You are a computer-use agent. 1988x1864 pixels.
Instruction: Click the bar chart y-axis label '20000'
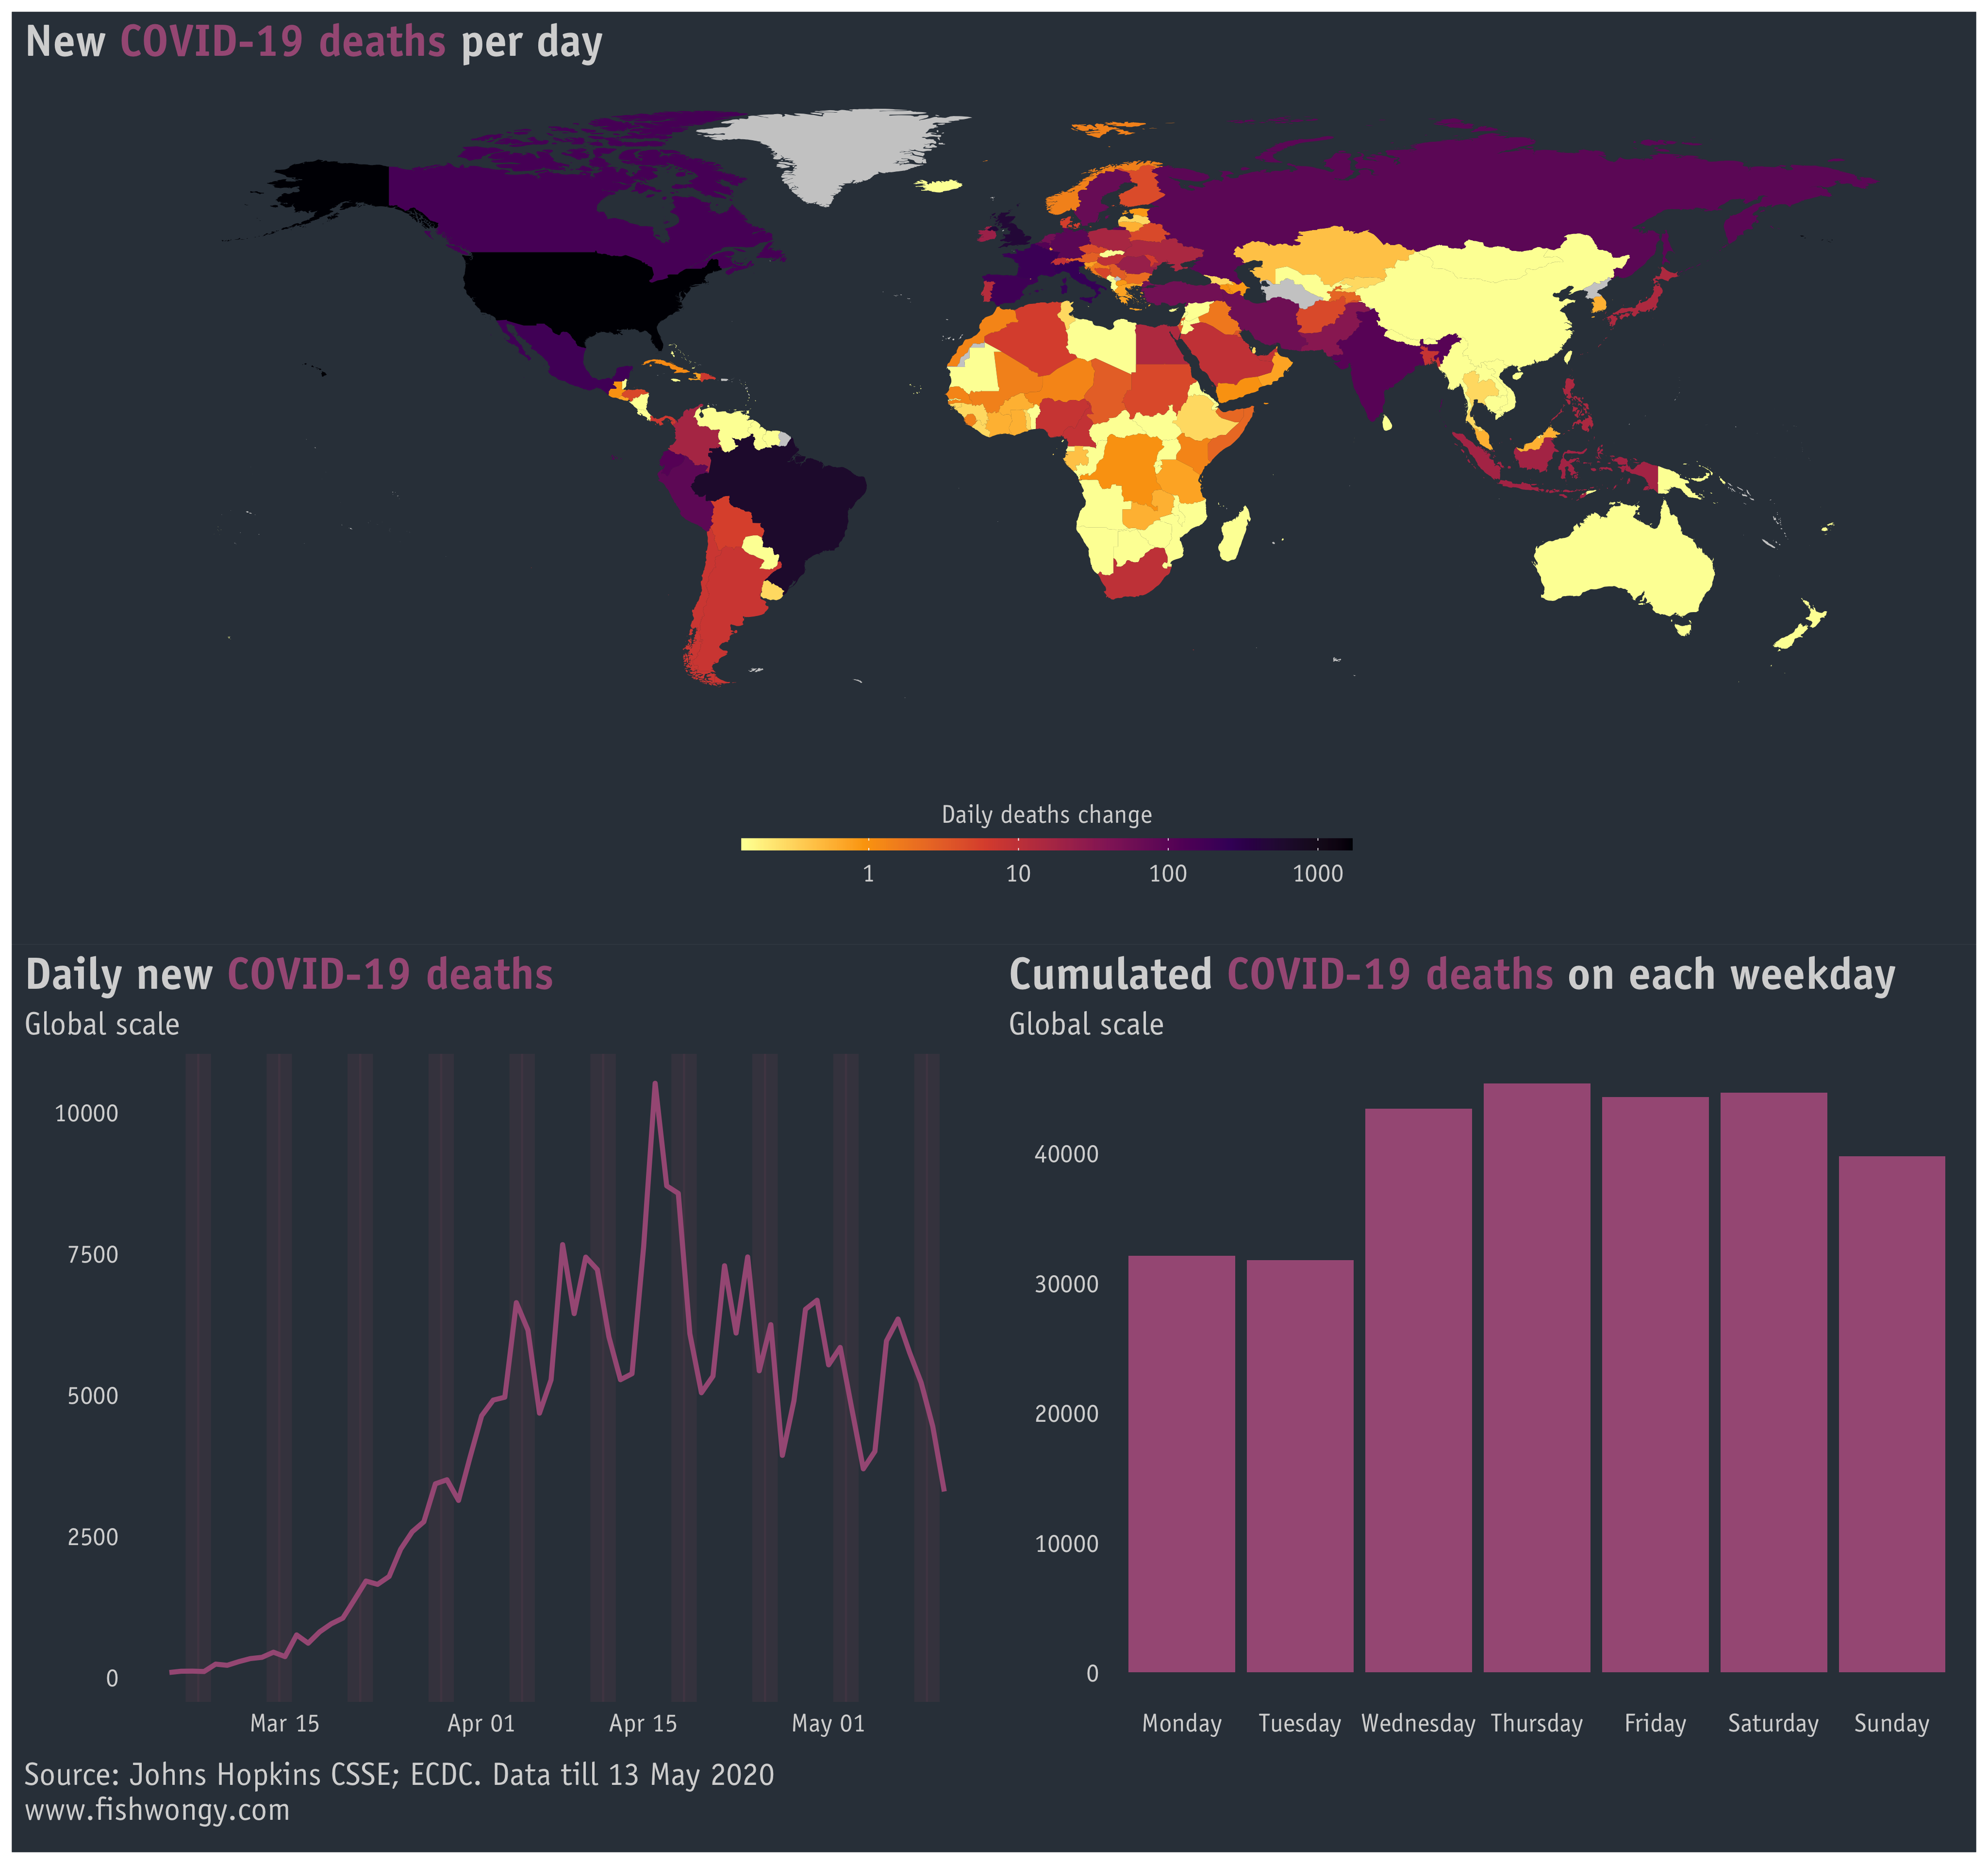[x=1066, y=1413]
